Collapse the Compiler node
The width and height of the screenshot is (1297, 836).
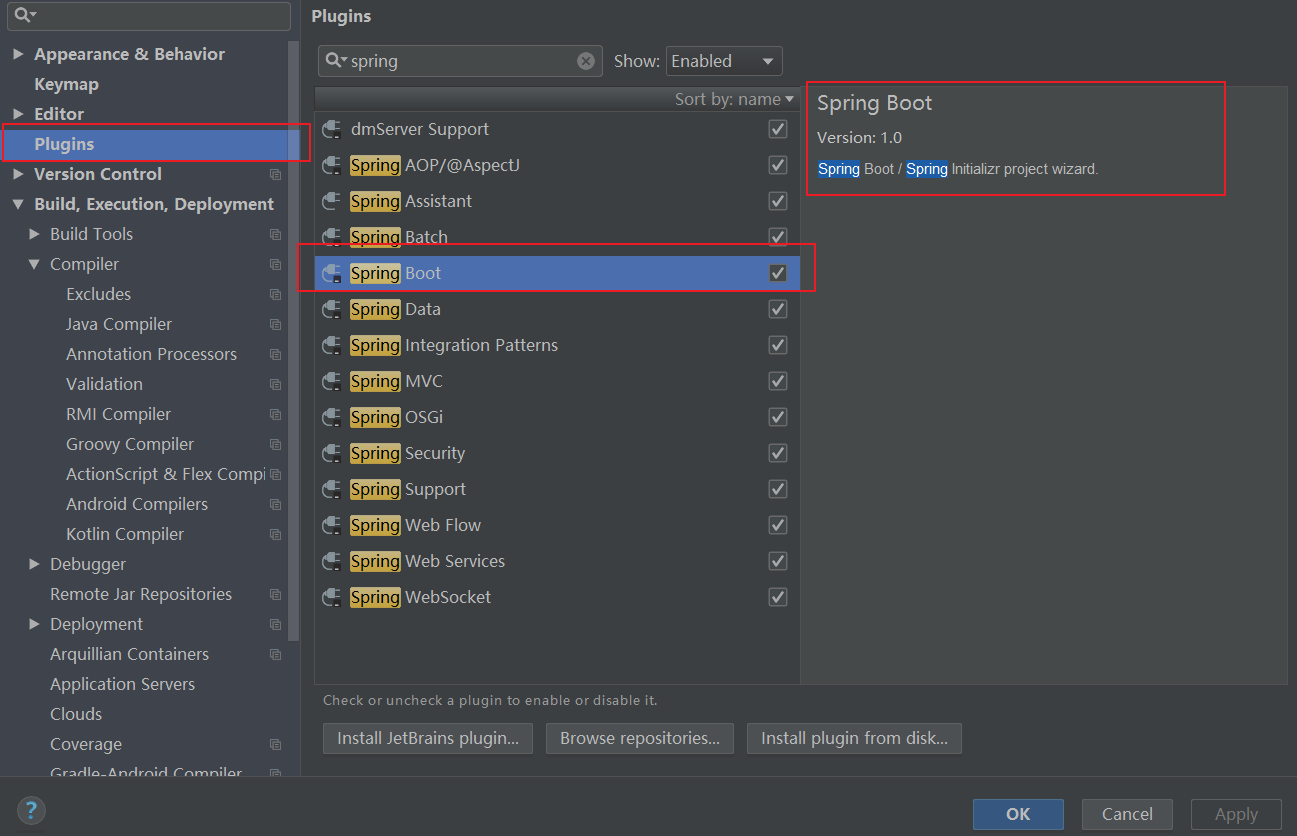[35, 264]
